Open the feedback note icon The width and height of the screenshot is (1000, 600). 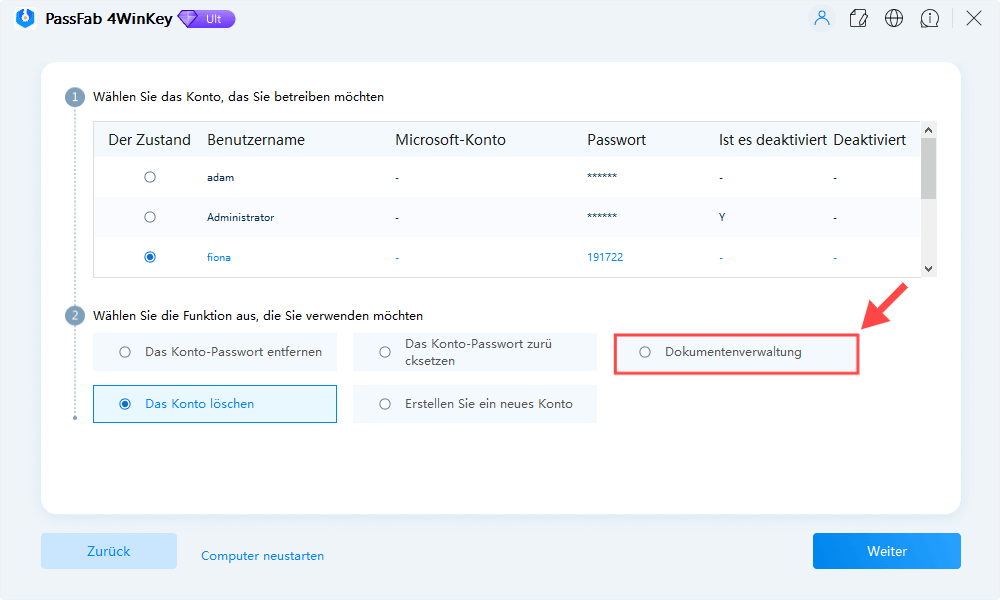[x=858, y=18]
